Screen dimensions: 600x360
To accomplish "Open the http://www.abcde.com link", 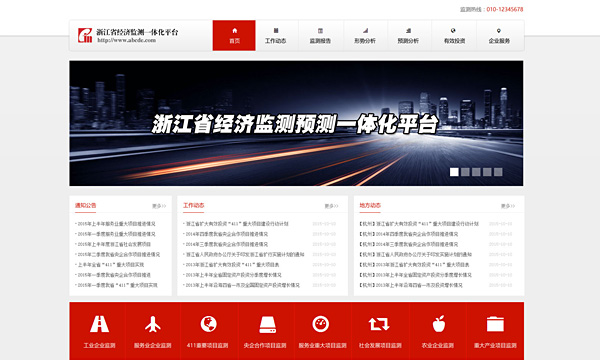I will [126, 40].
